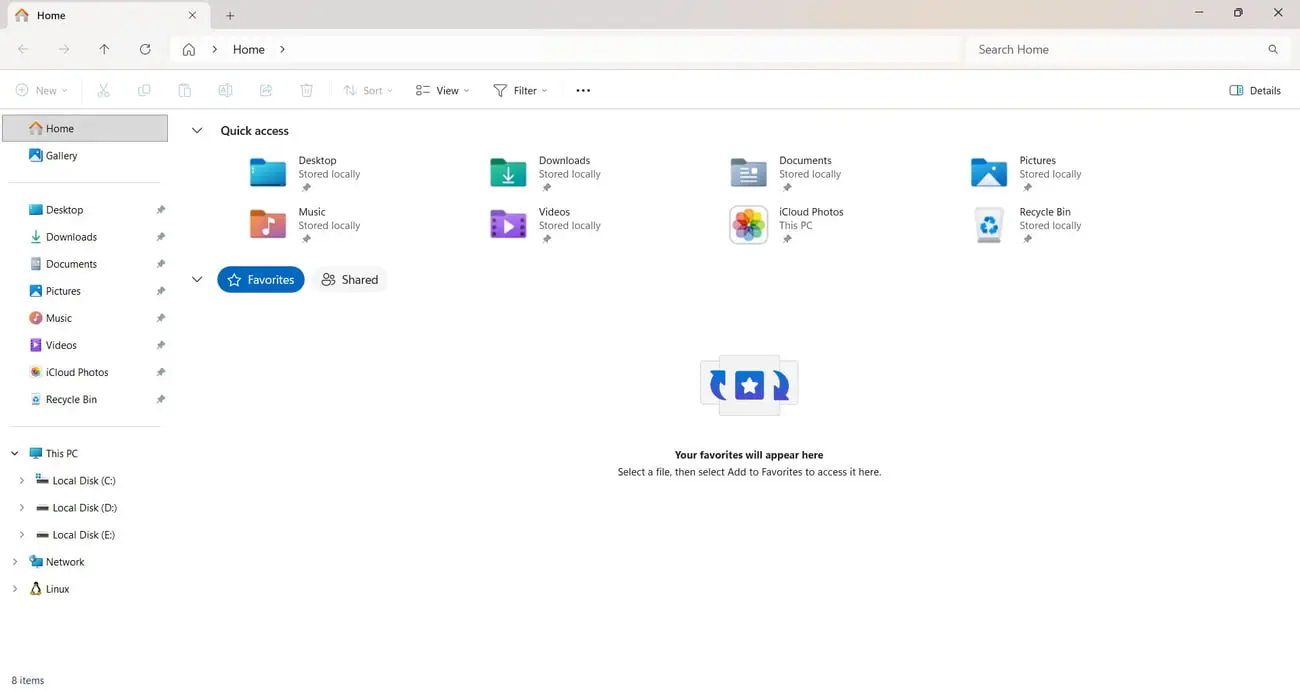Click the Paste clipboard icon
The height and width of the screenshot is (691, 1300).
point(185,90)
